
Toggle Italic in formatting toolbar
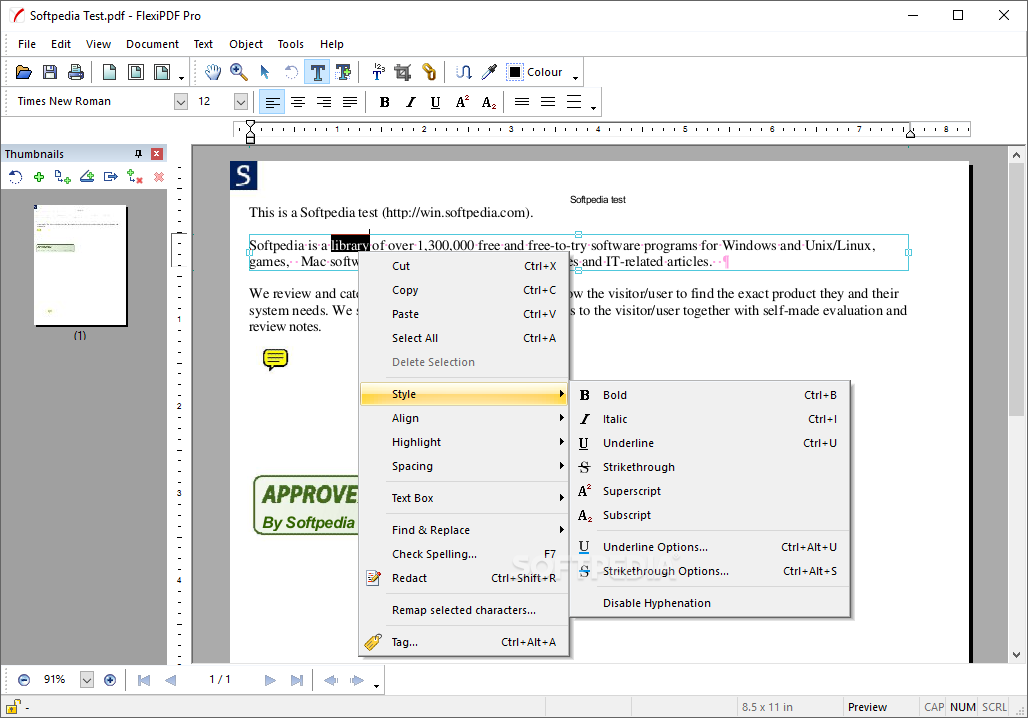410,102
